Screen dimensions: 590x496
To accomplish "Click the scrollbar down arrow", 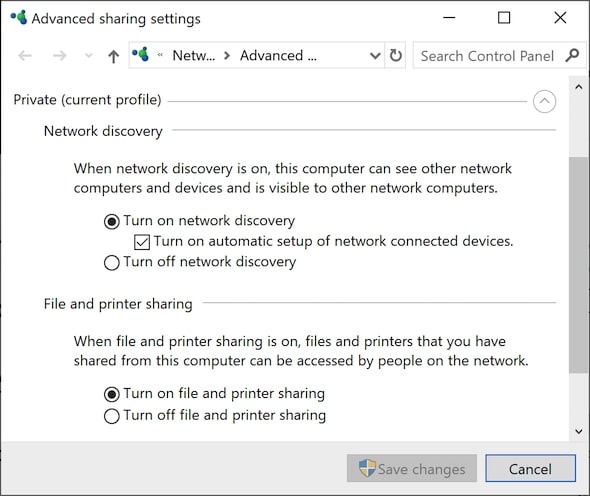I will (x=579, y=432).
